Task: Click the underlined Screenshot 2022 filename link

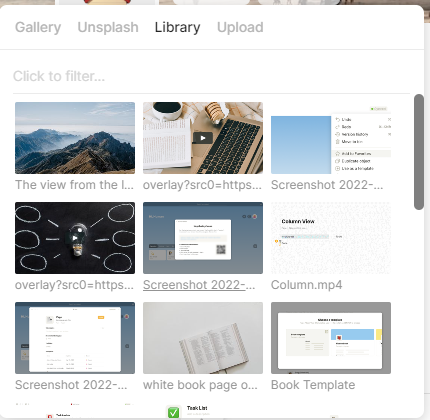Action: 199,285
